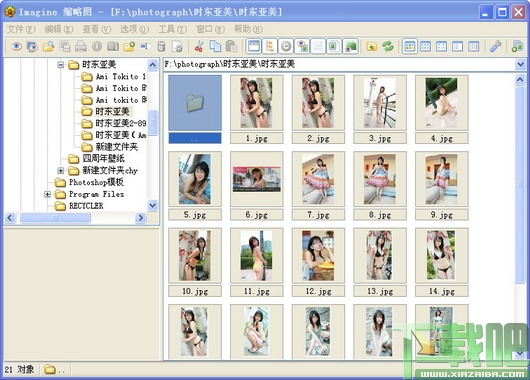
Task: Click the folder tree vertical scrollbar thumb
Action: point(153,123)
